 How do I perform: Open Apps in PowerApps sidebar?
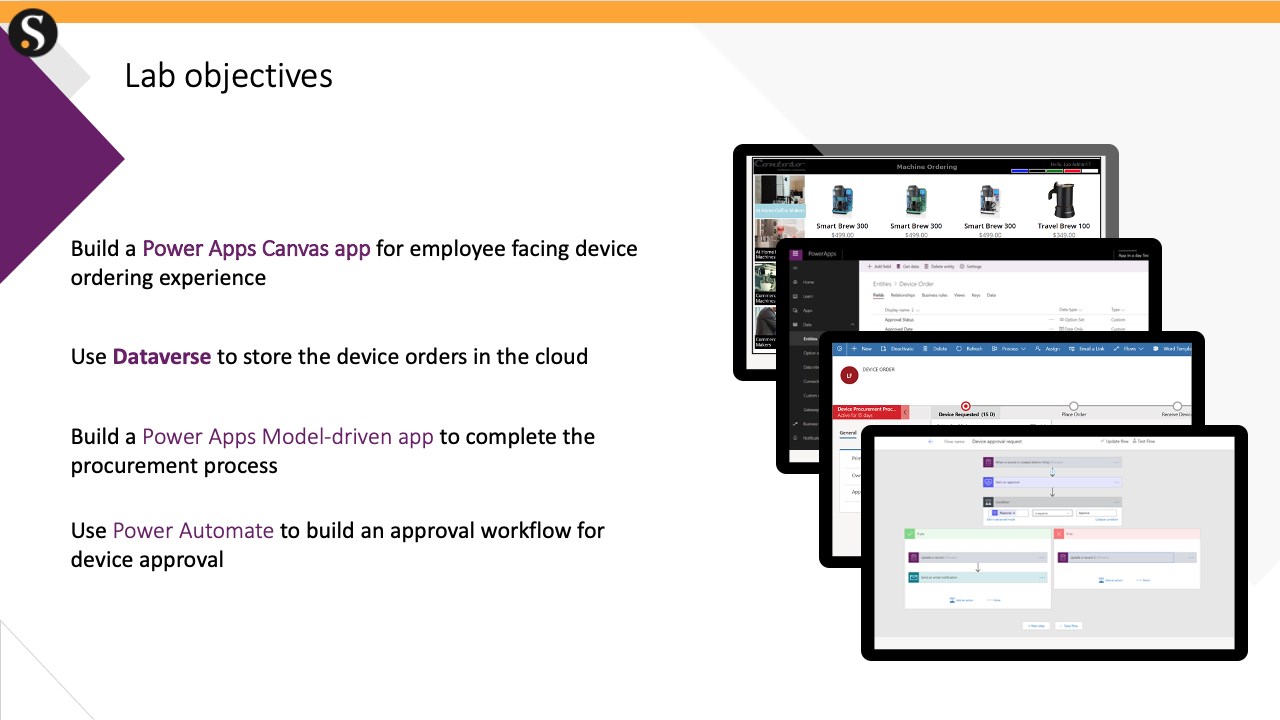(x=805, y=311)
